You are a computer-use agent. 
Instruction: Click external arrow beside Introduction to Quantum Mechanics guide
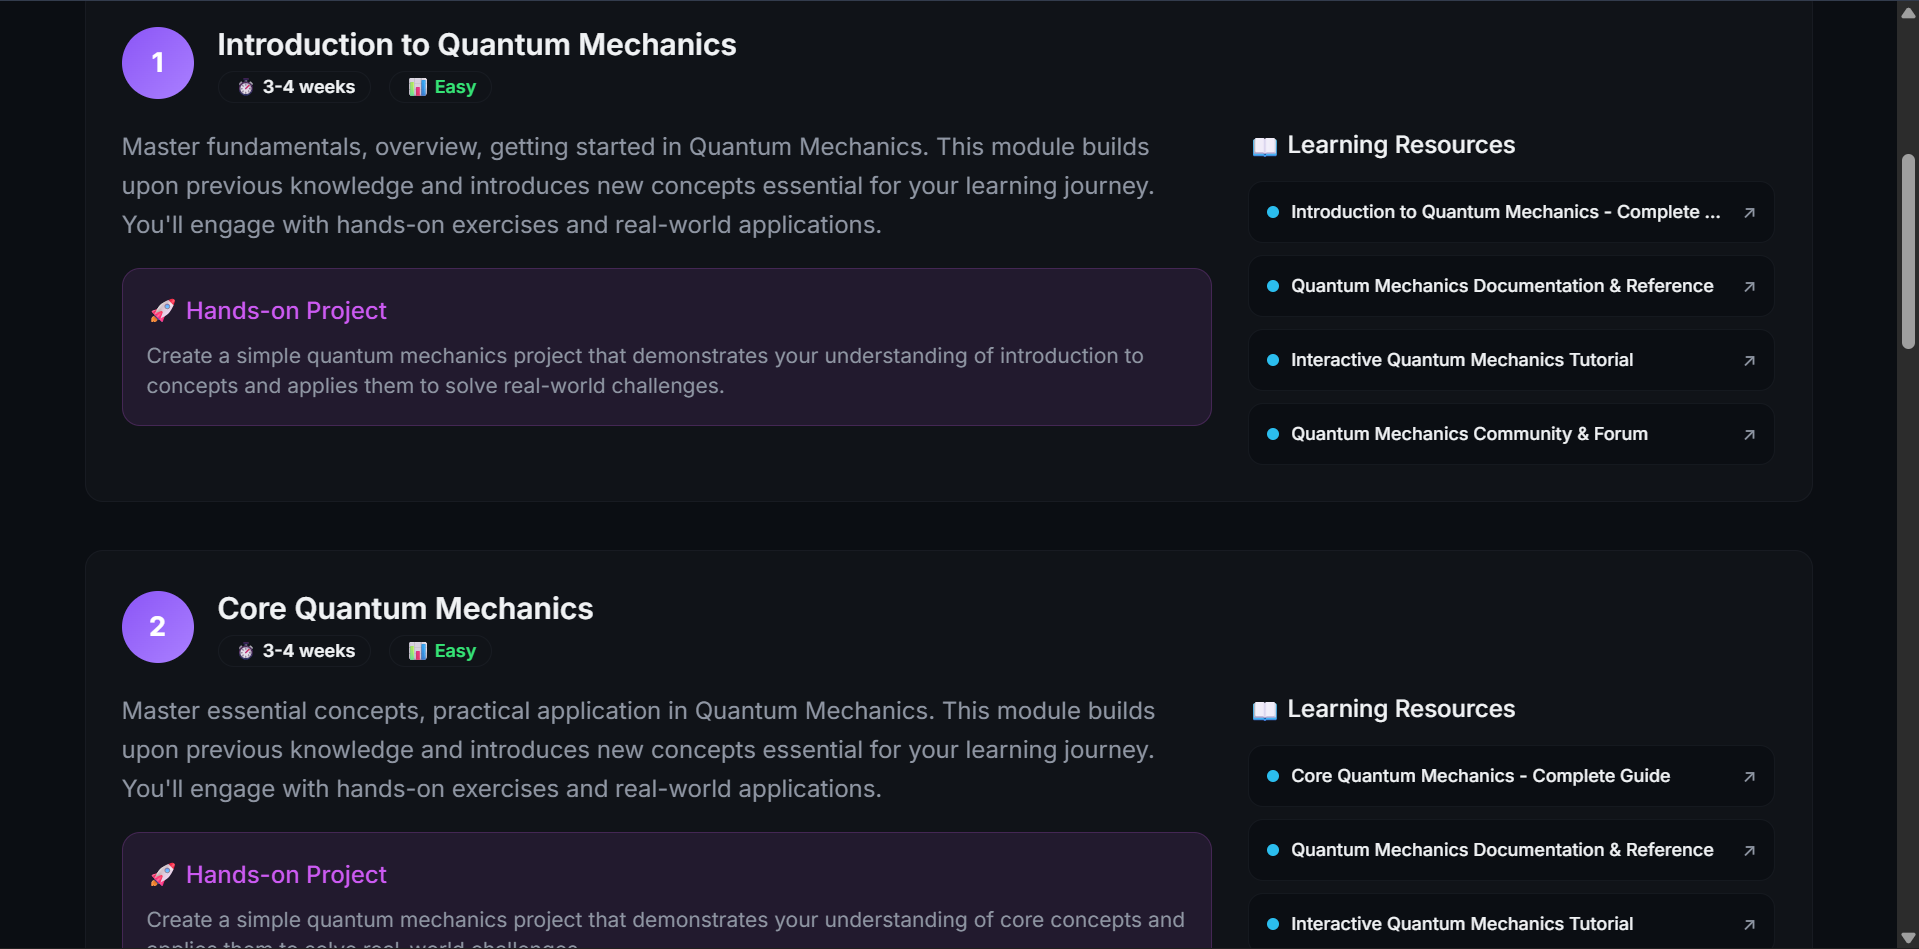click(x=1749, y=213)
